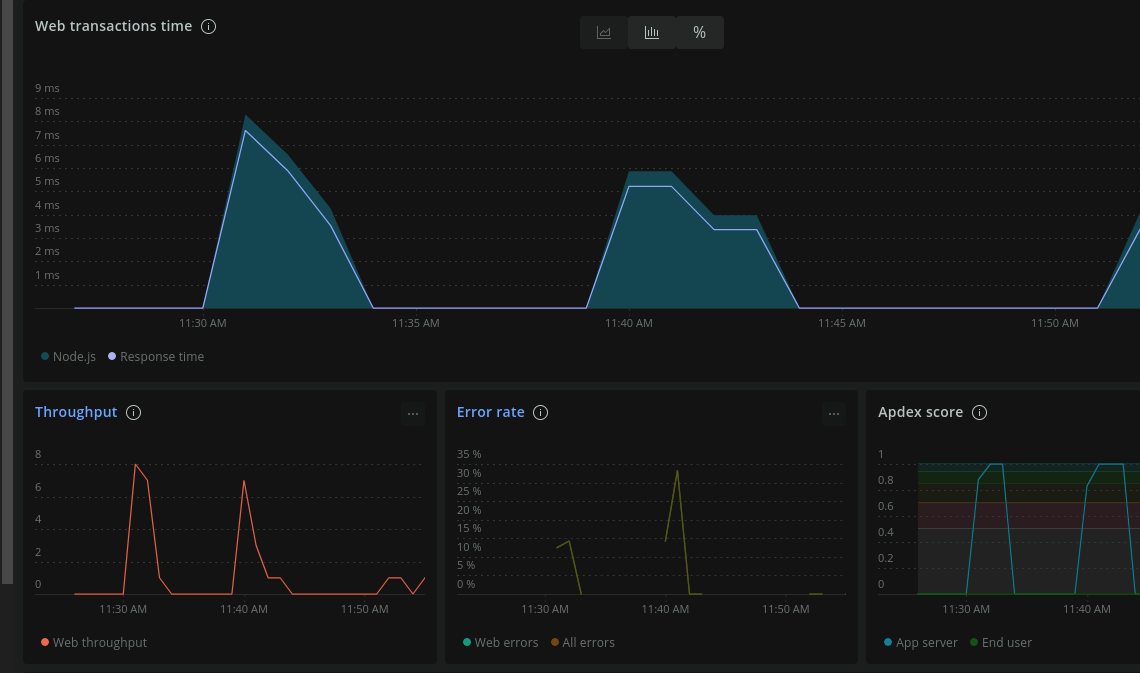Toggle Node.js series in legend
This screenshot has height=673, width=1140.
pyautogui.click(x=68, y=357)
